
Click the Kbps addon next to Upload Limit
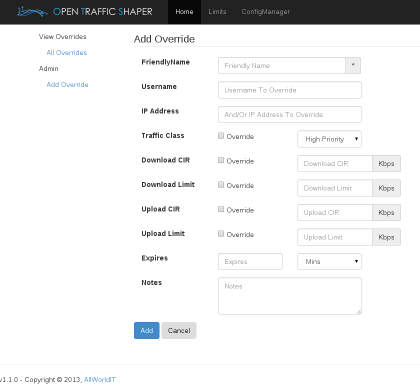(x=386, y=237)
